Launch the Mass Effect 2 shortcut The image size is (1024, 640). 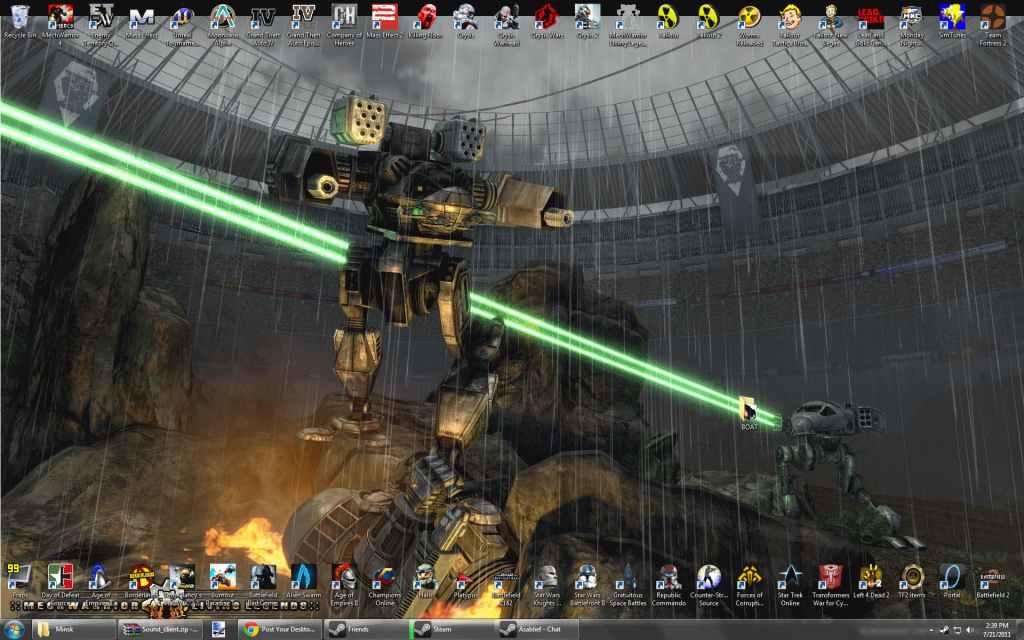[383, 17]
